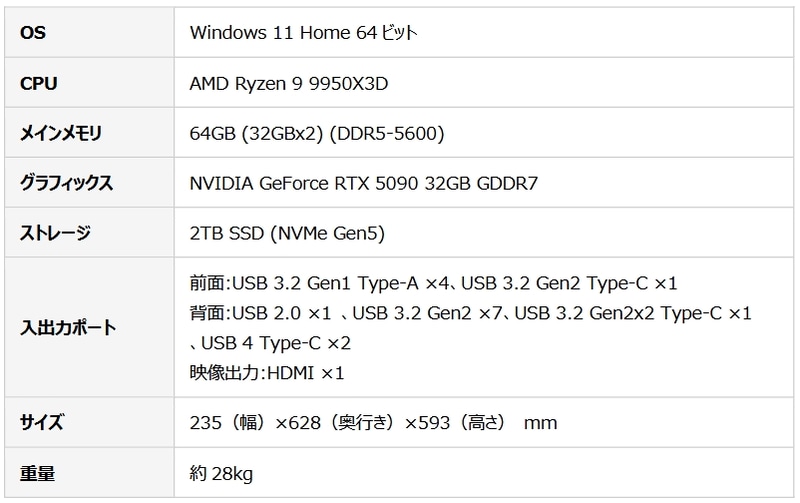800x503 pixels.
Task: Click the 背面 USB 2.0 ports line
Action: 470,314
